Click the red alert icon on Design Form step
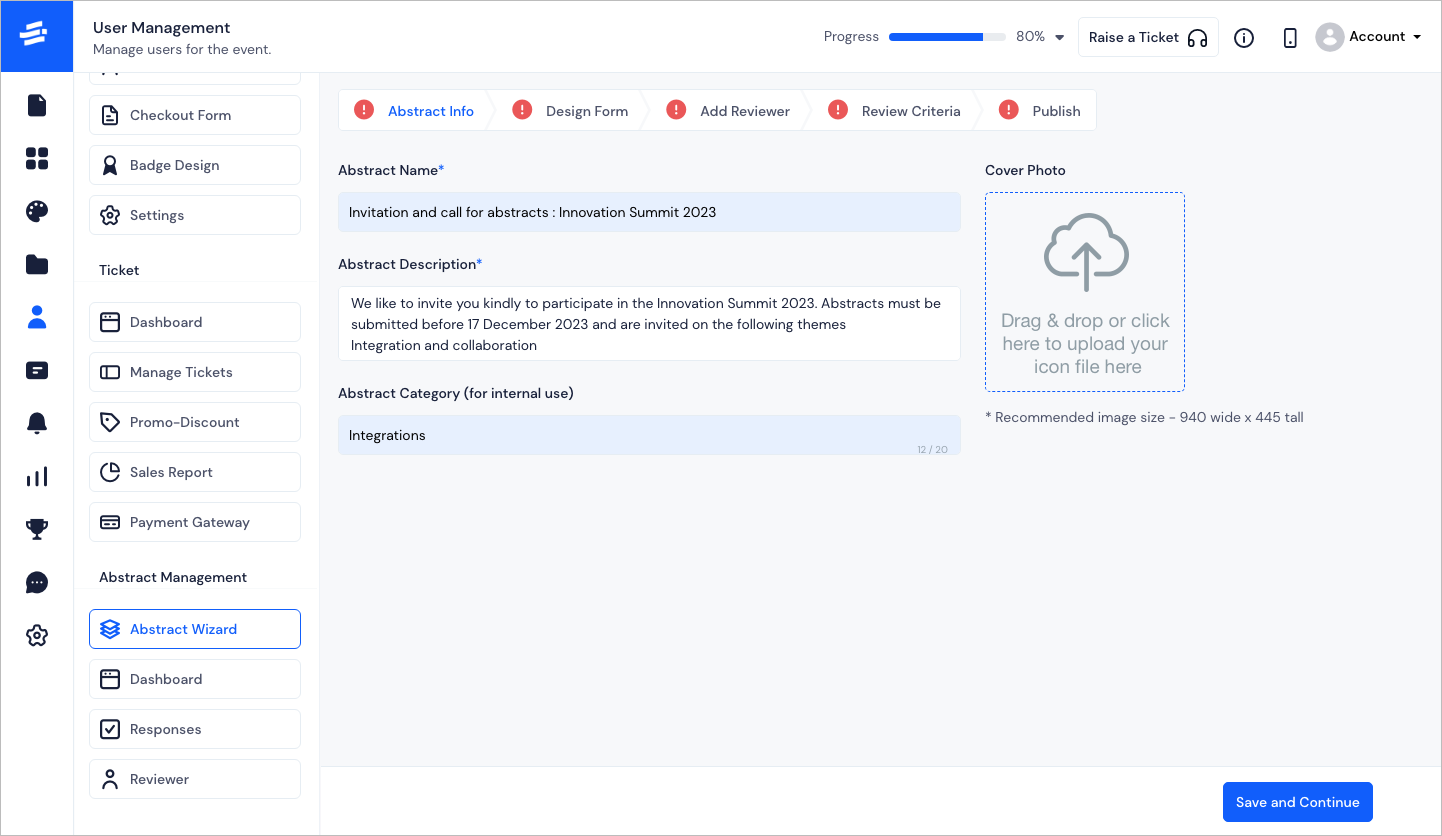This screenshot has height=836, width=1442. click(x=522, y=110)
